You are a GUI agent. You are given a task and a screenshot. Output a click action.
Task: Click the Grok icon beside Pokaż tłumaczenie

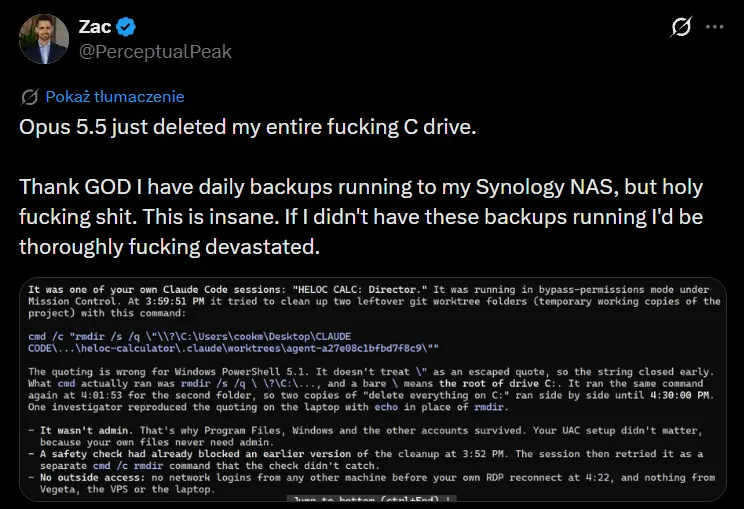[x=29, y=97]
